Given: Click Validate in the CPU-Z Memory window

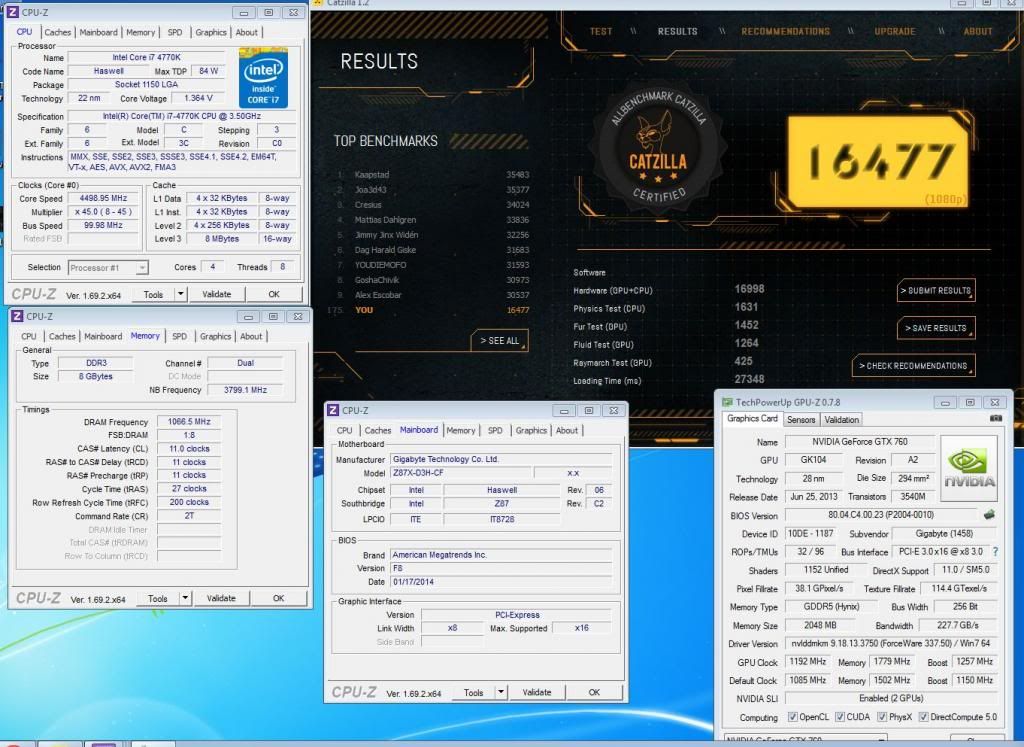Looking at the screenshot, I should tap(221, 598).
